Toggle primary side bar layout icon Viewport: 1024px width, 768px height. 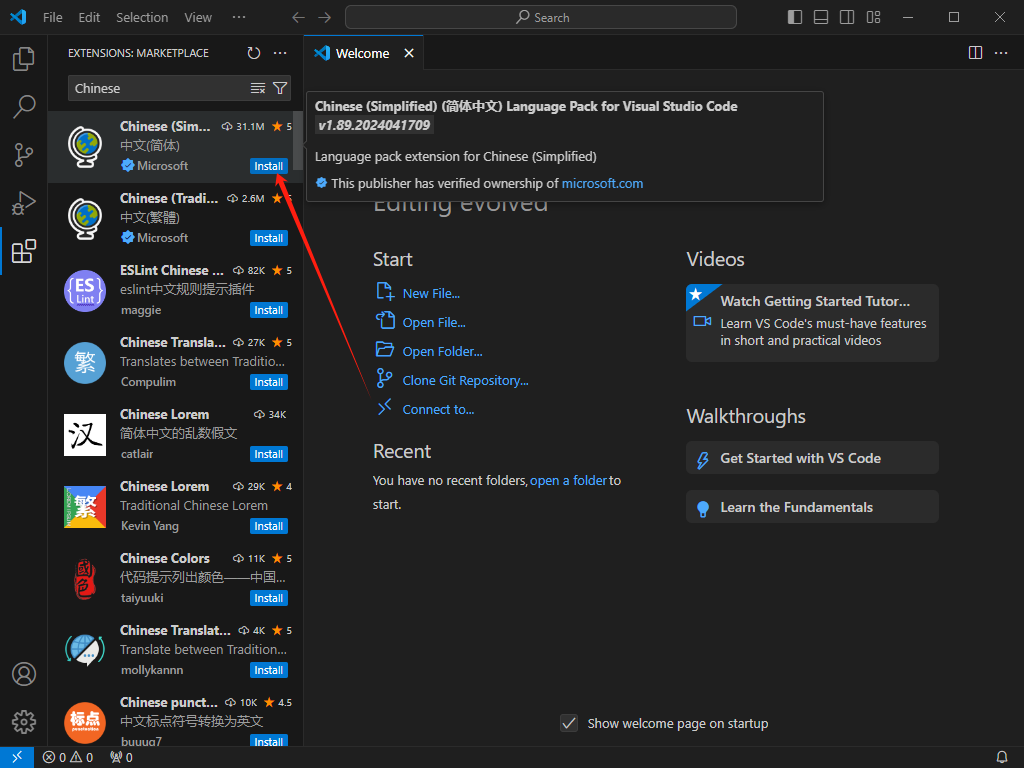pyautogui.click(x=795, y=18)
